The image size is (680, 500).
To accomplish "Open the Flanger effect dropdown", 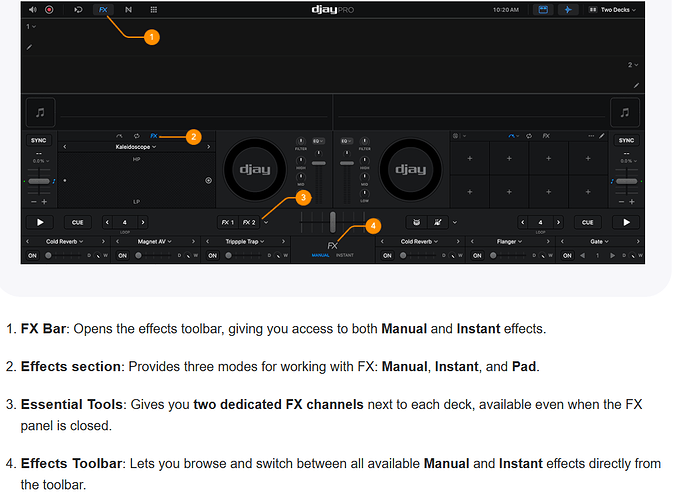I will click(x=510, y=242).
